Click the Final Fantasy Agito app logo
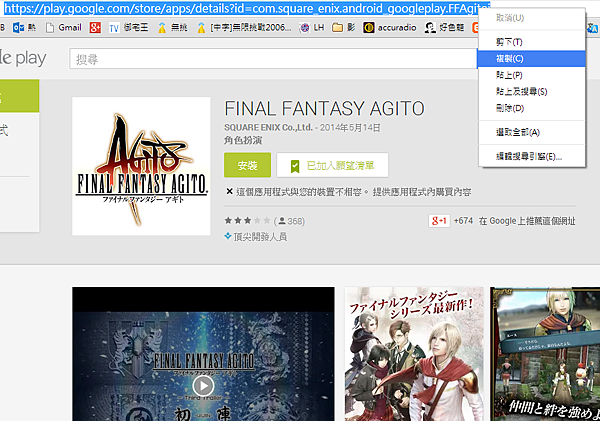600x421 pixels. 141,166
